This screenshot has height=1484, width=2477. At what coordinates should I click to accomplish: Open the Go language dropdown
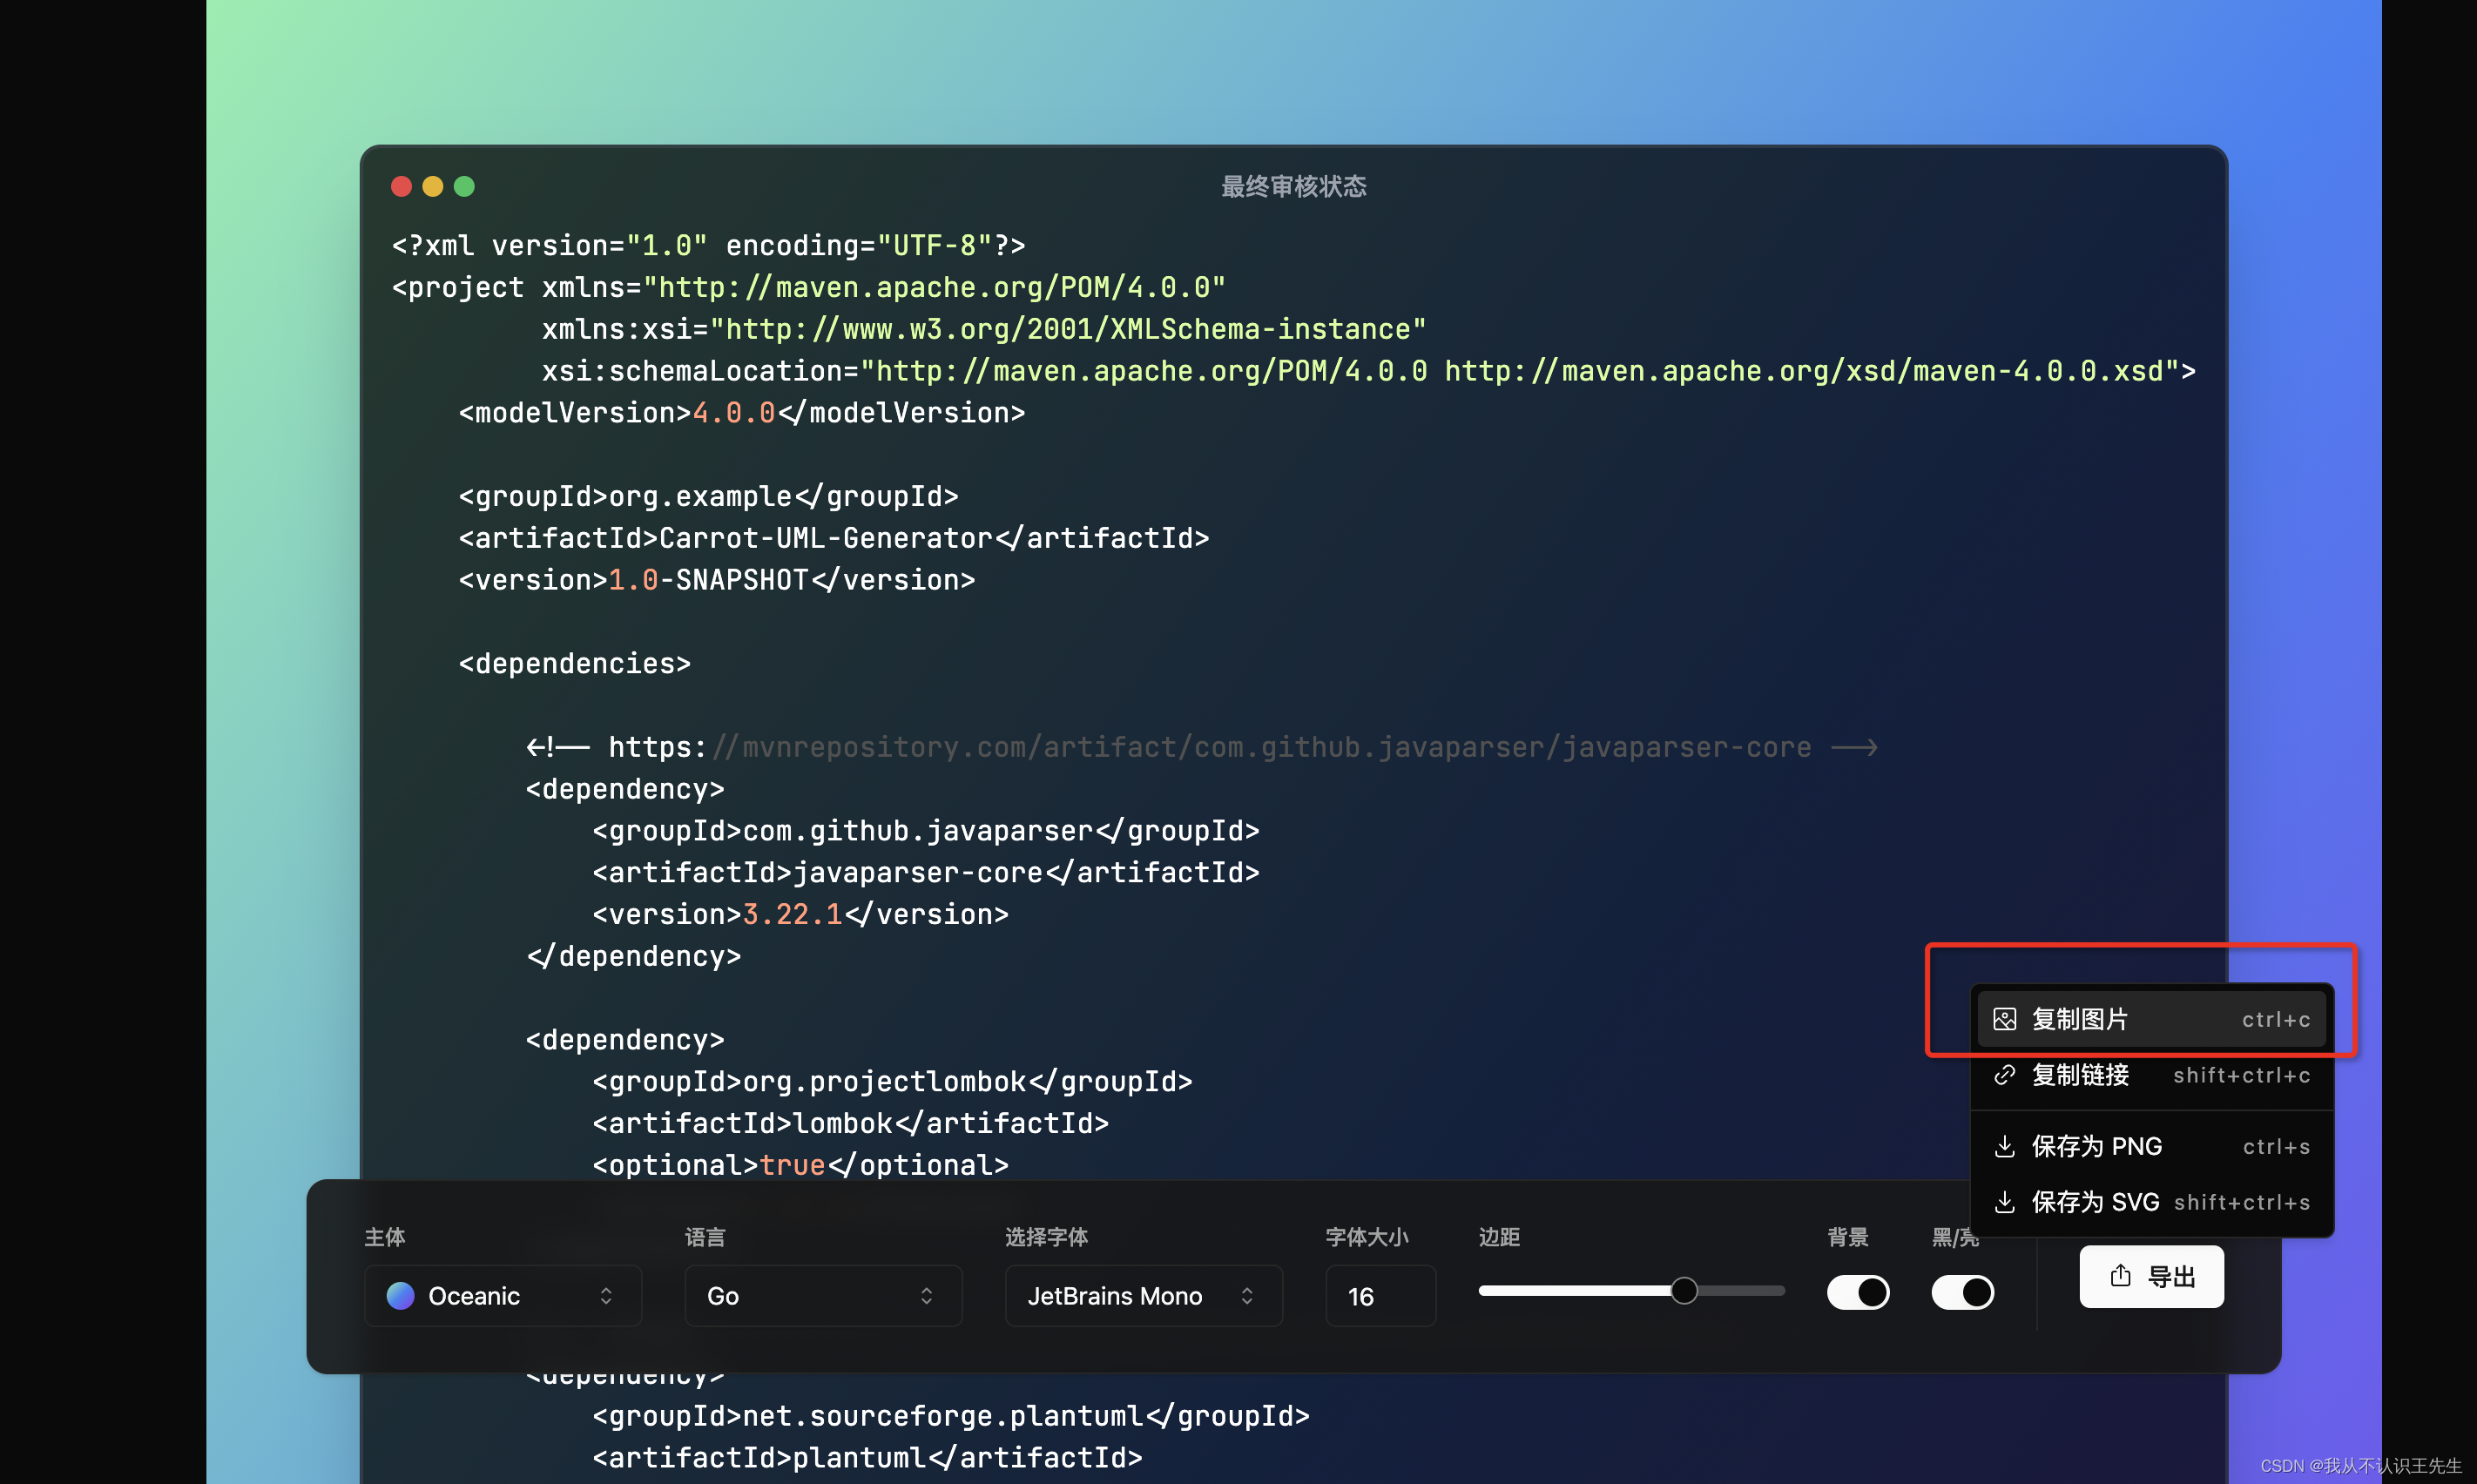click(822, 1296)
